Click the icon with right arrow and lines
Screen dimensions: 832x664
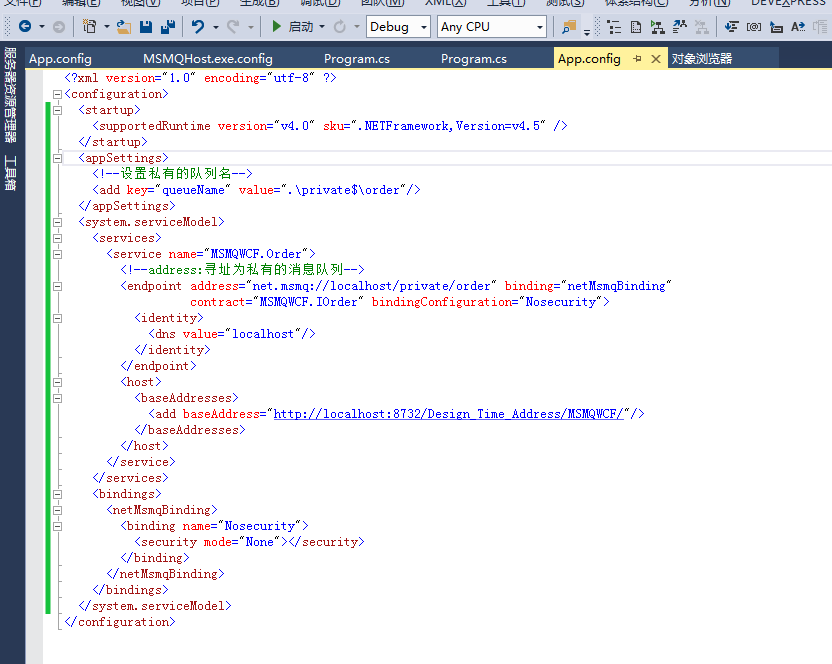coord(680,27)
